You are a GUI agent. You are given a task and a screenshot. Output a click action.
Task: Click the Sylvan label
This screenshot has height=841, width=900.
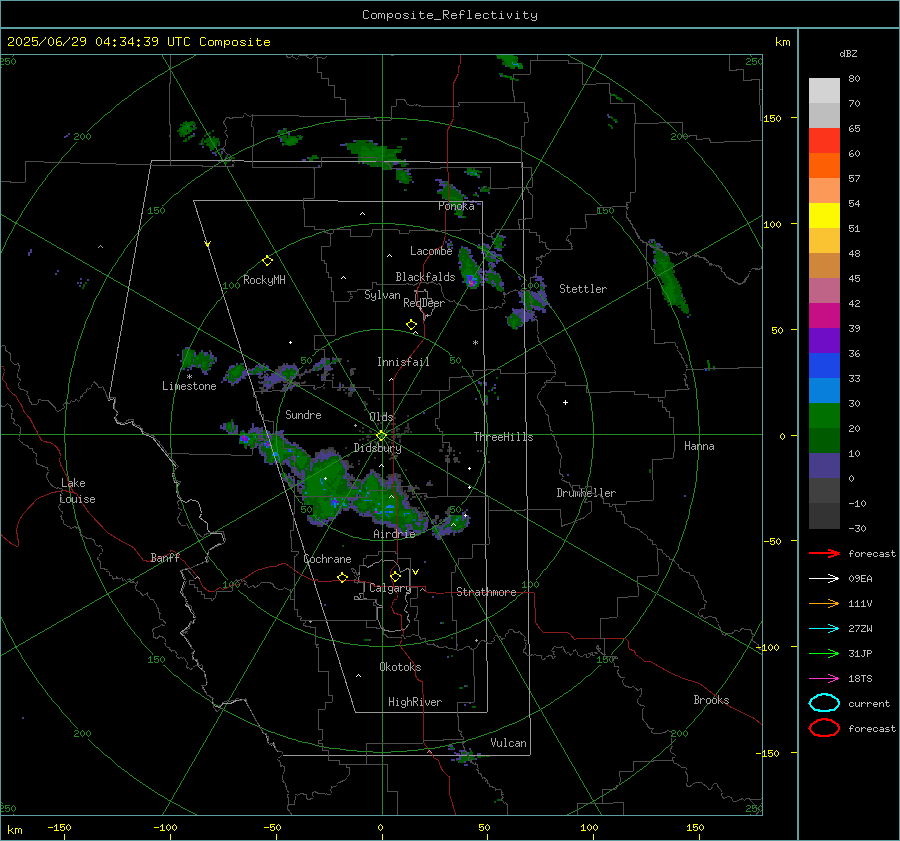382,295
